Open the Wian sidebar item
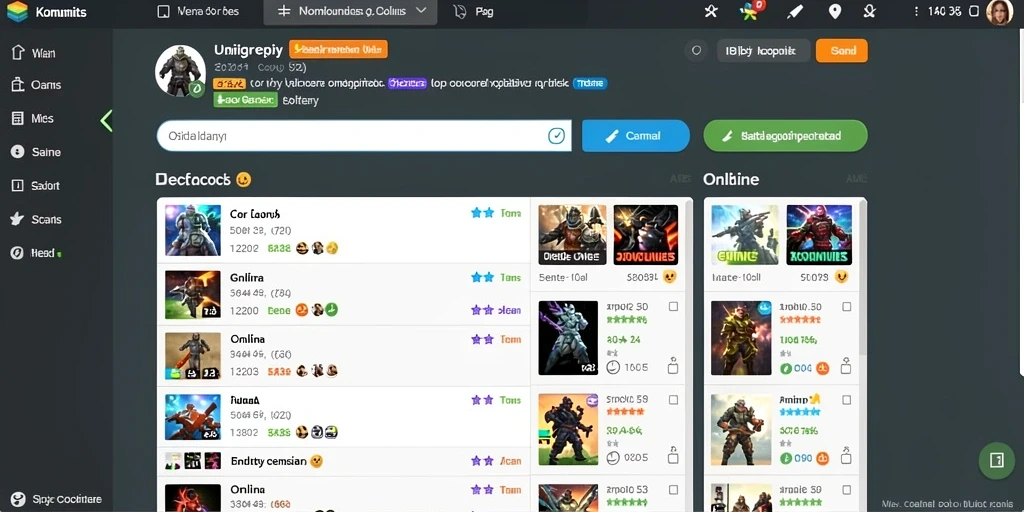The width and height of the screenshot is (1024, 512). coord(33,53)
